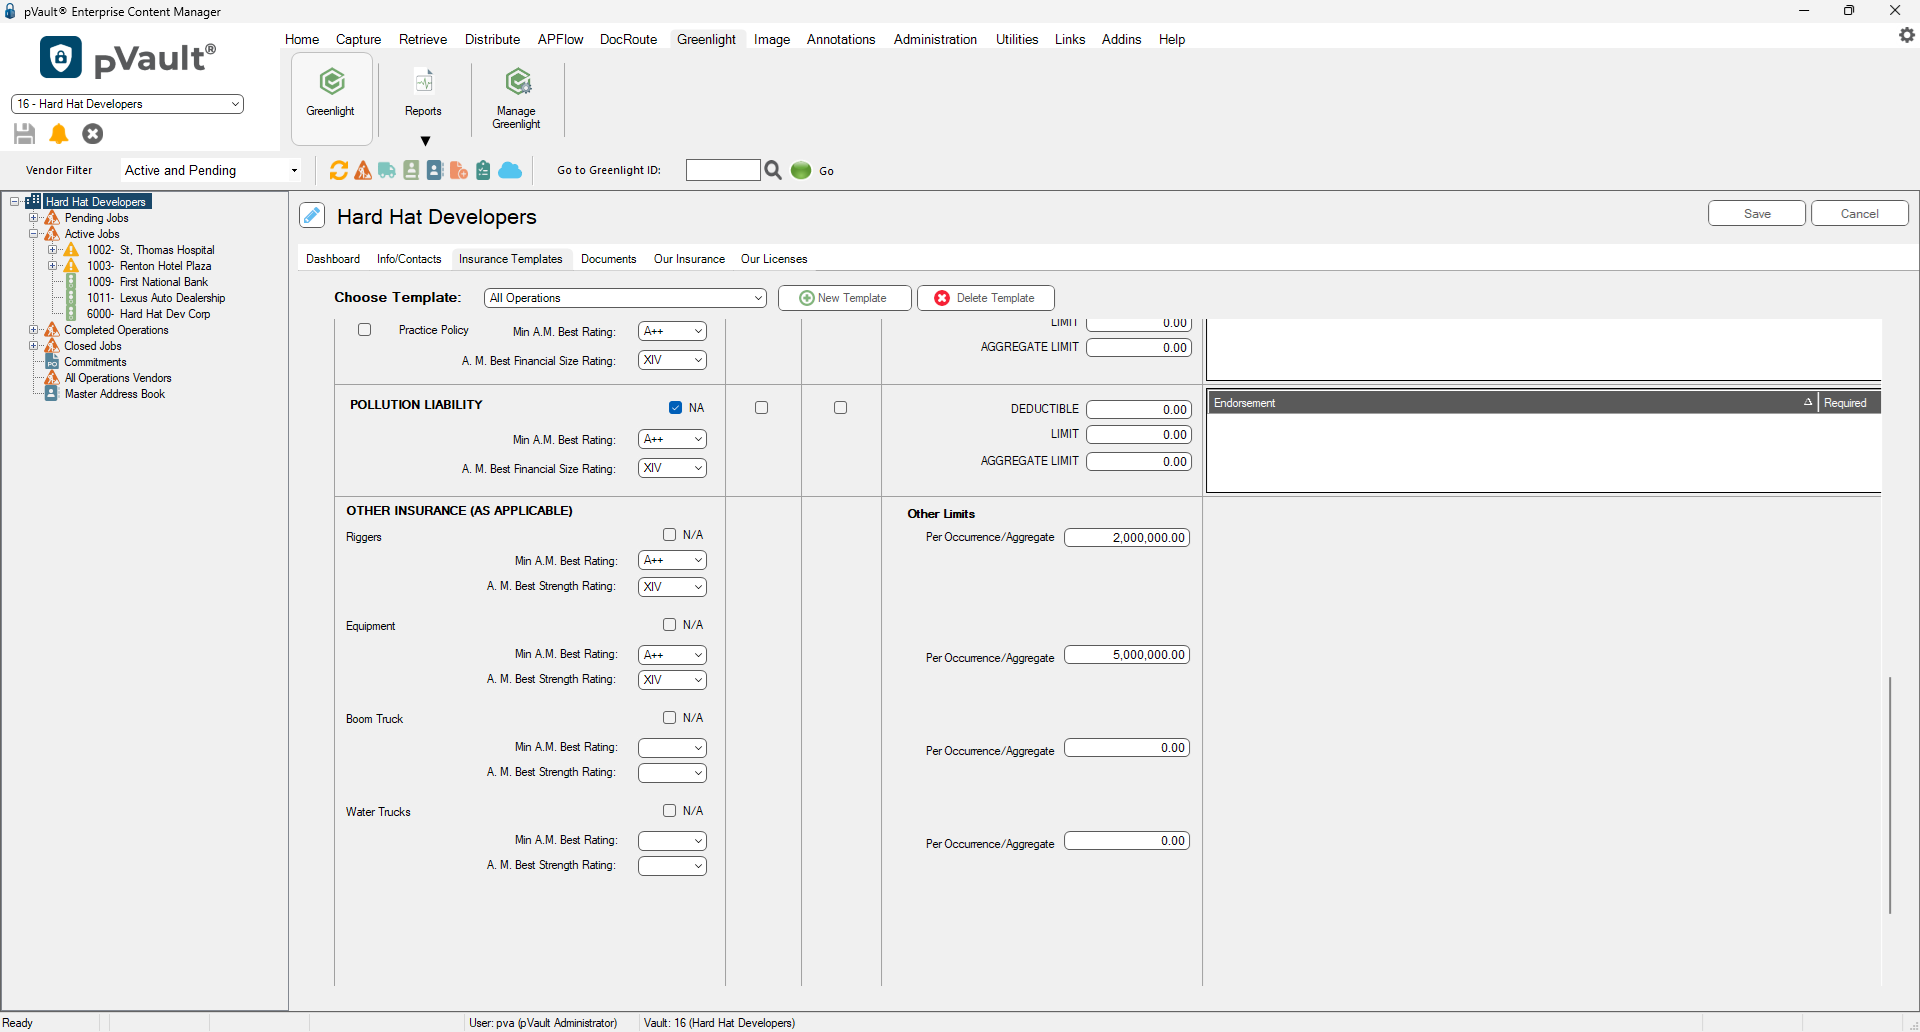Click the settings gear icon at top right
Viewport: 1920px width, 1032px height.
tap(1907, 35)
